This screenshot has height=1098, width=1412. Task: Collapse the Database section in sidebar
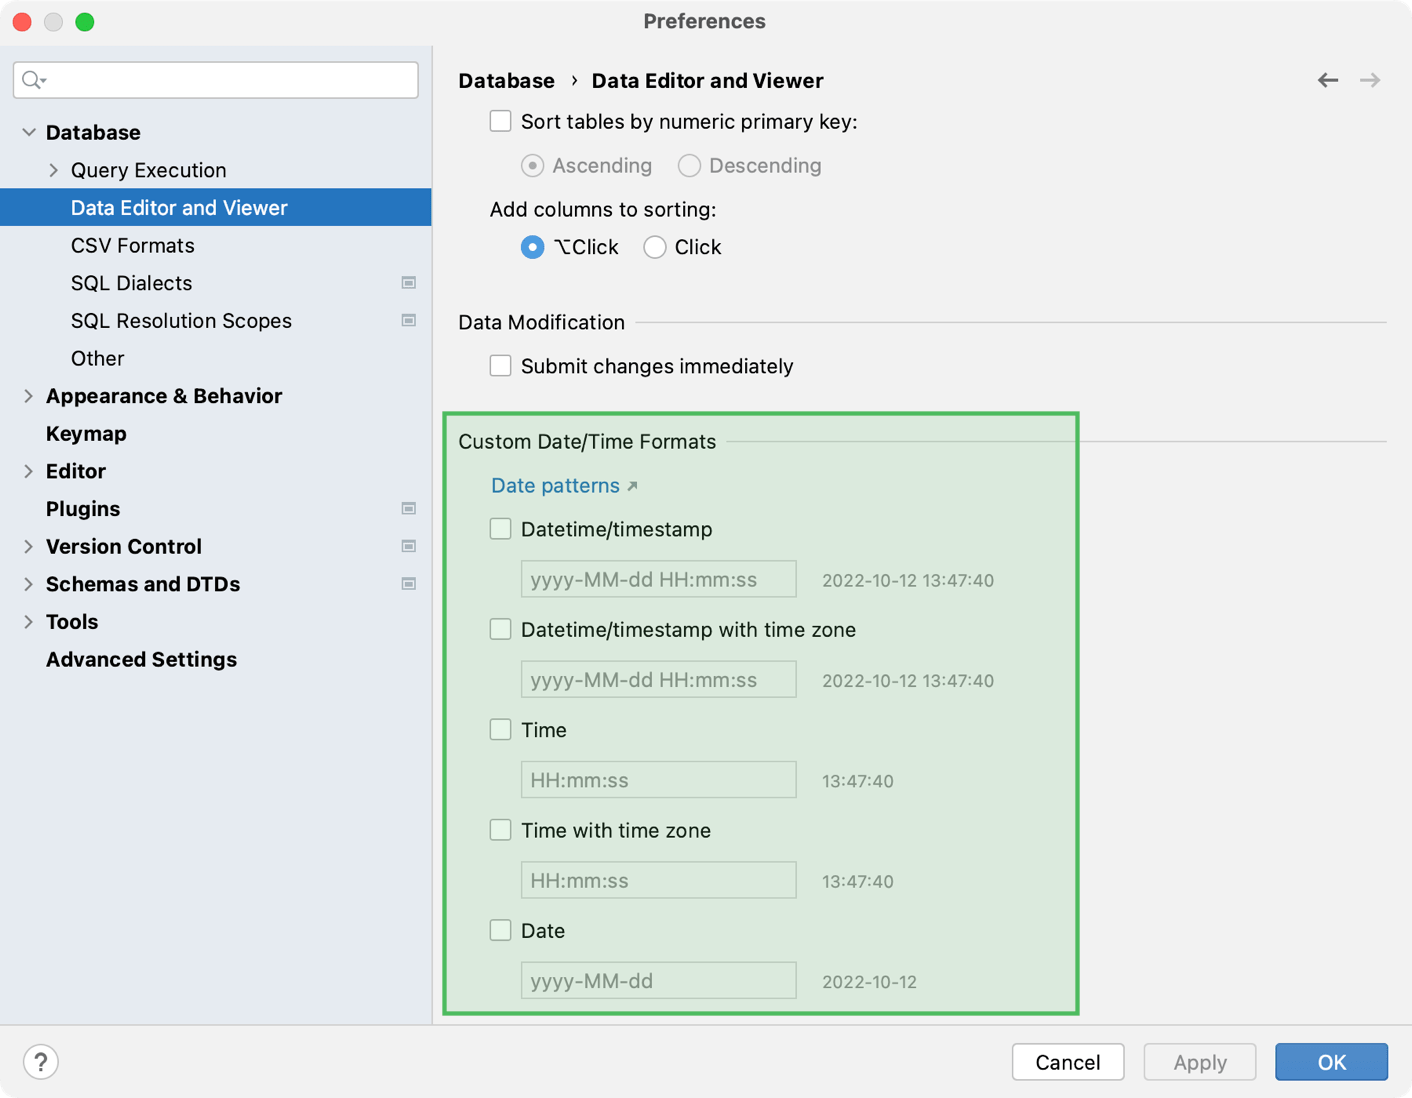tap(27, 131)
